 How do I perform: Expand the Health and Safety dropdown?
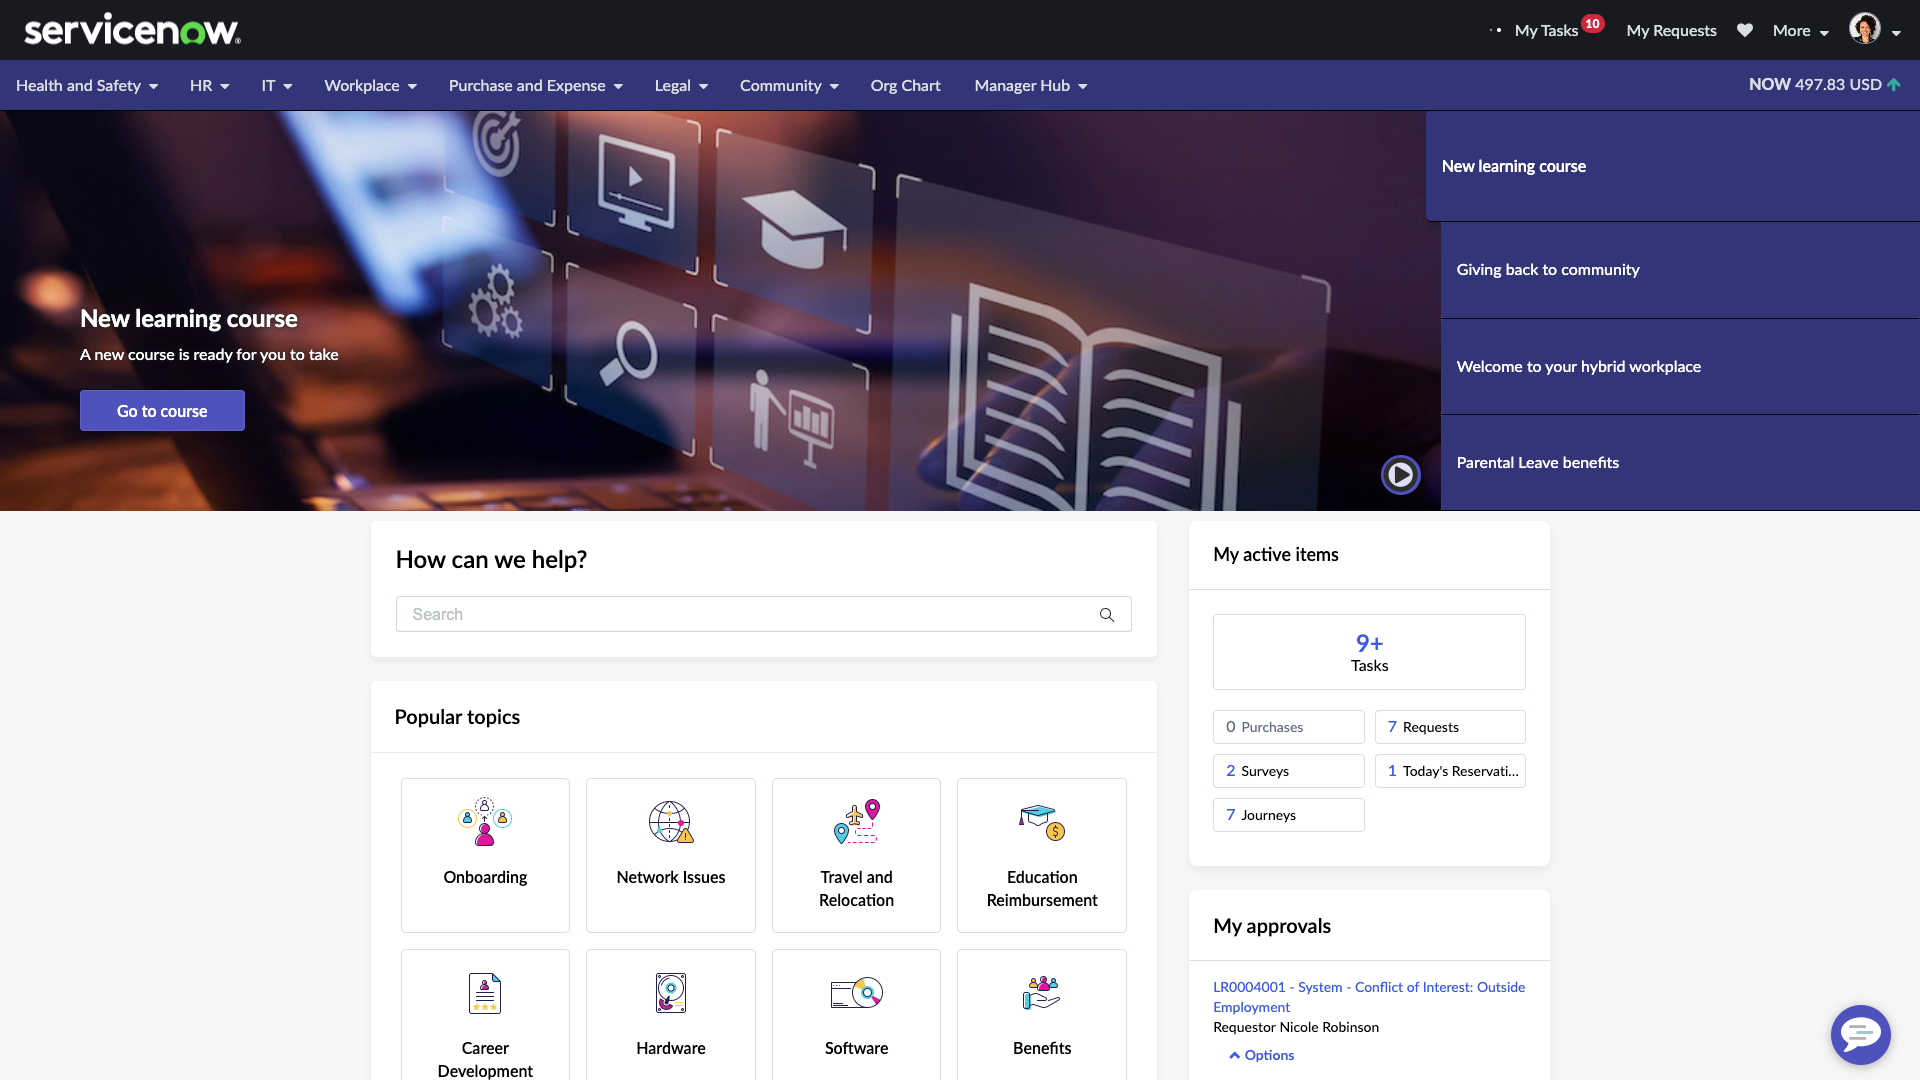tap(84, 84)
